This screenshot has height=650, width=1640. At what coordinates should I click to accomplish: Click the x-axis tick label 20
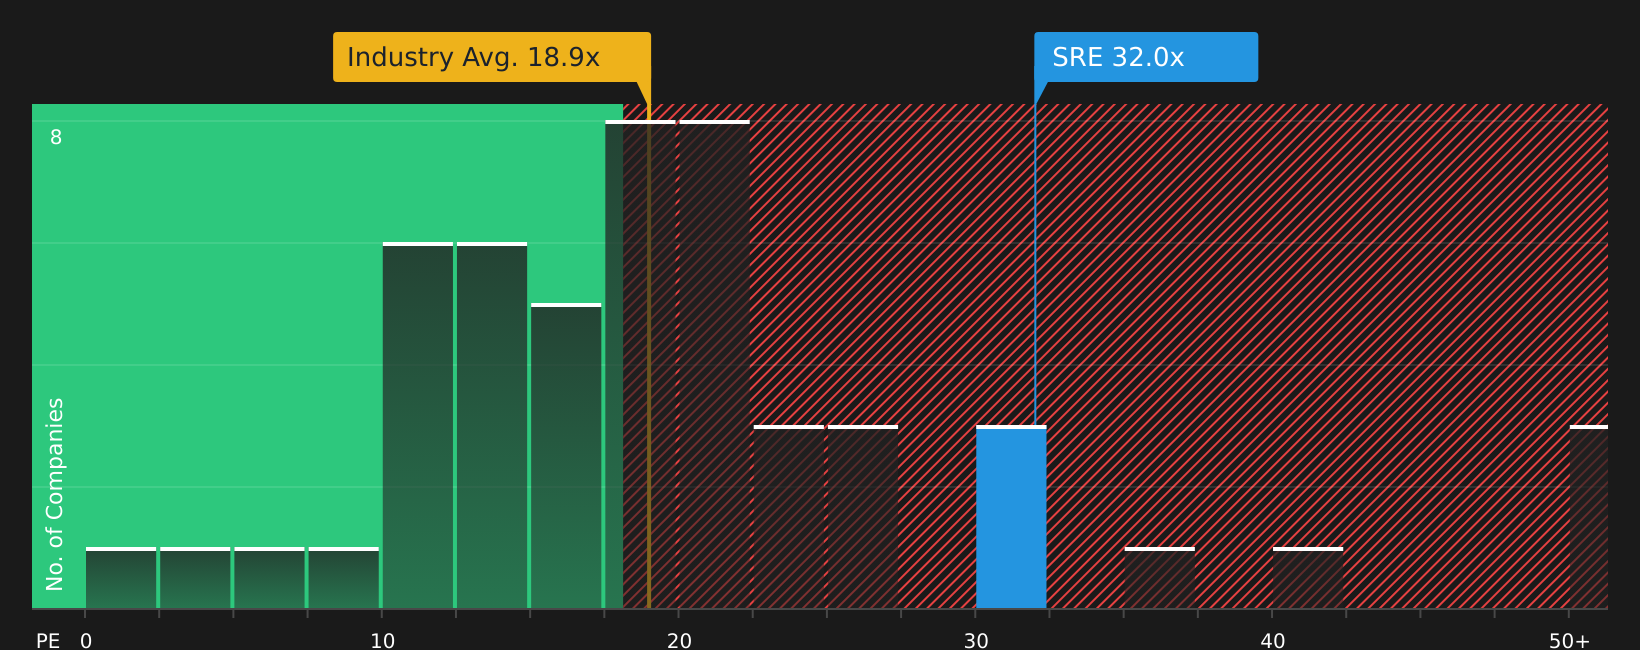[x=679, y=641]
